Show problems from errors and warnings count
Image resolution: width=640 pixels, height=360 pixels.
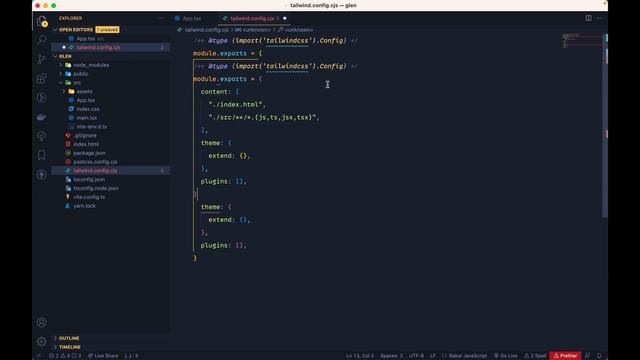(65, 356)
